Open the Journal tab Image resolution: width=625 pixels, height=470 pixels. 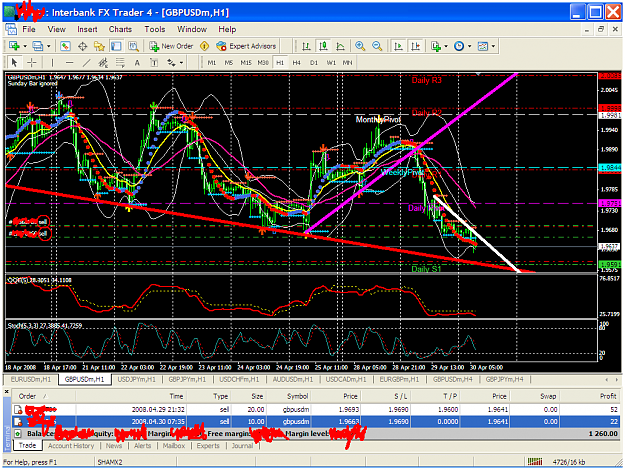coord(242,446)
